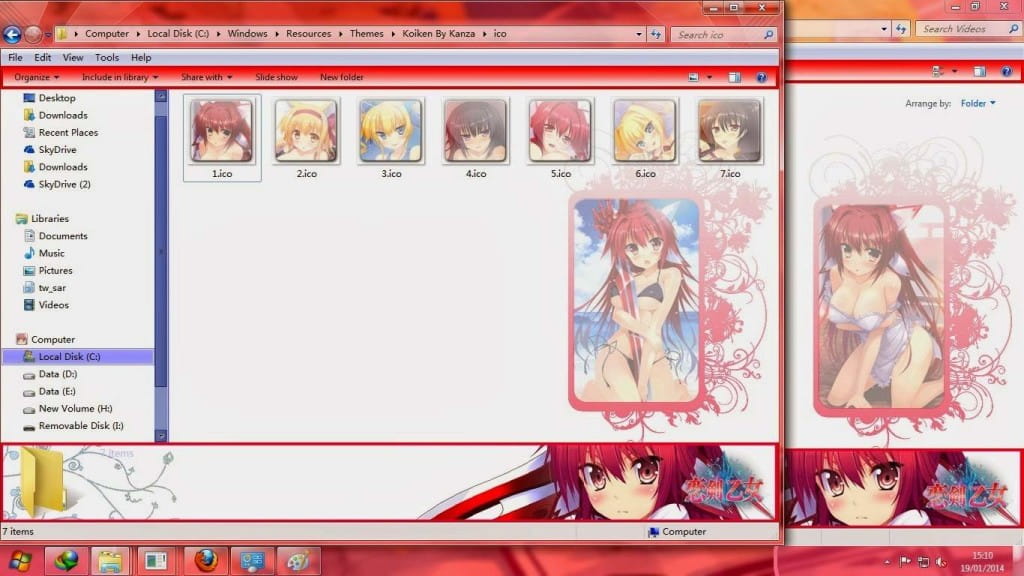The width and height of the screenshot is (1024, 576).
Task: Click the Windows Explorer taskbar icon
Action: pos(110,561)
